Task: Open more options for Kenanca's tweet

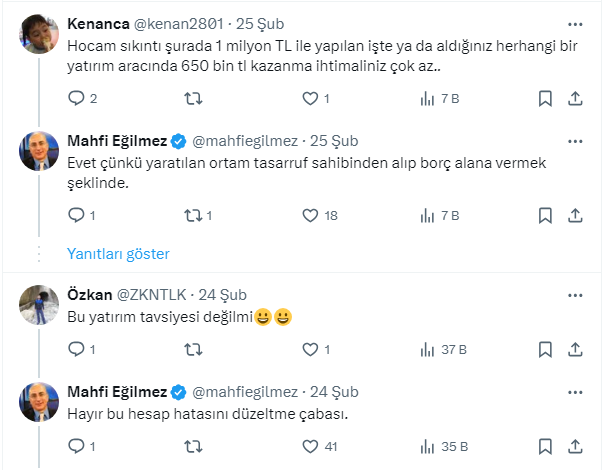Action: 575,20
